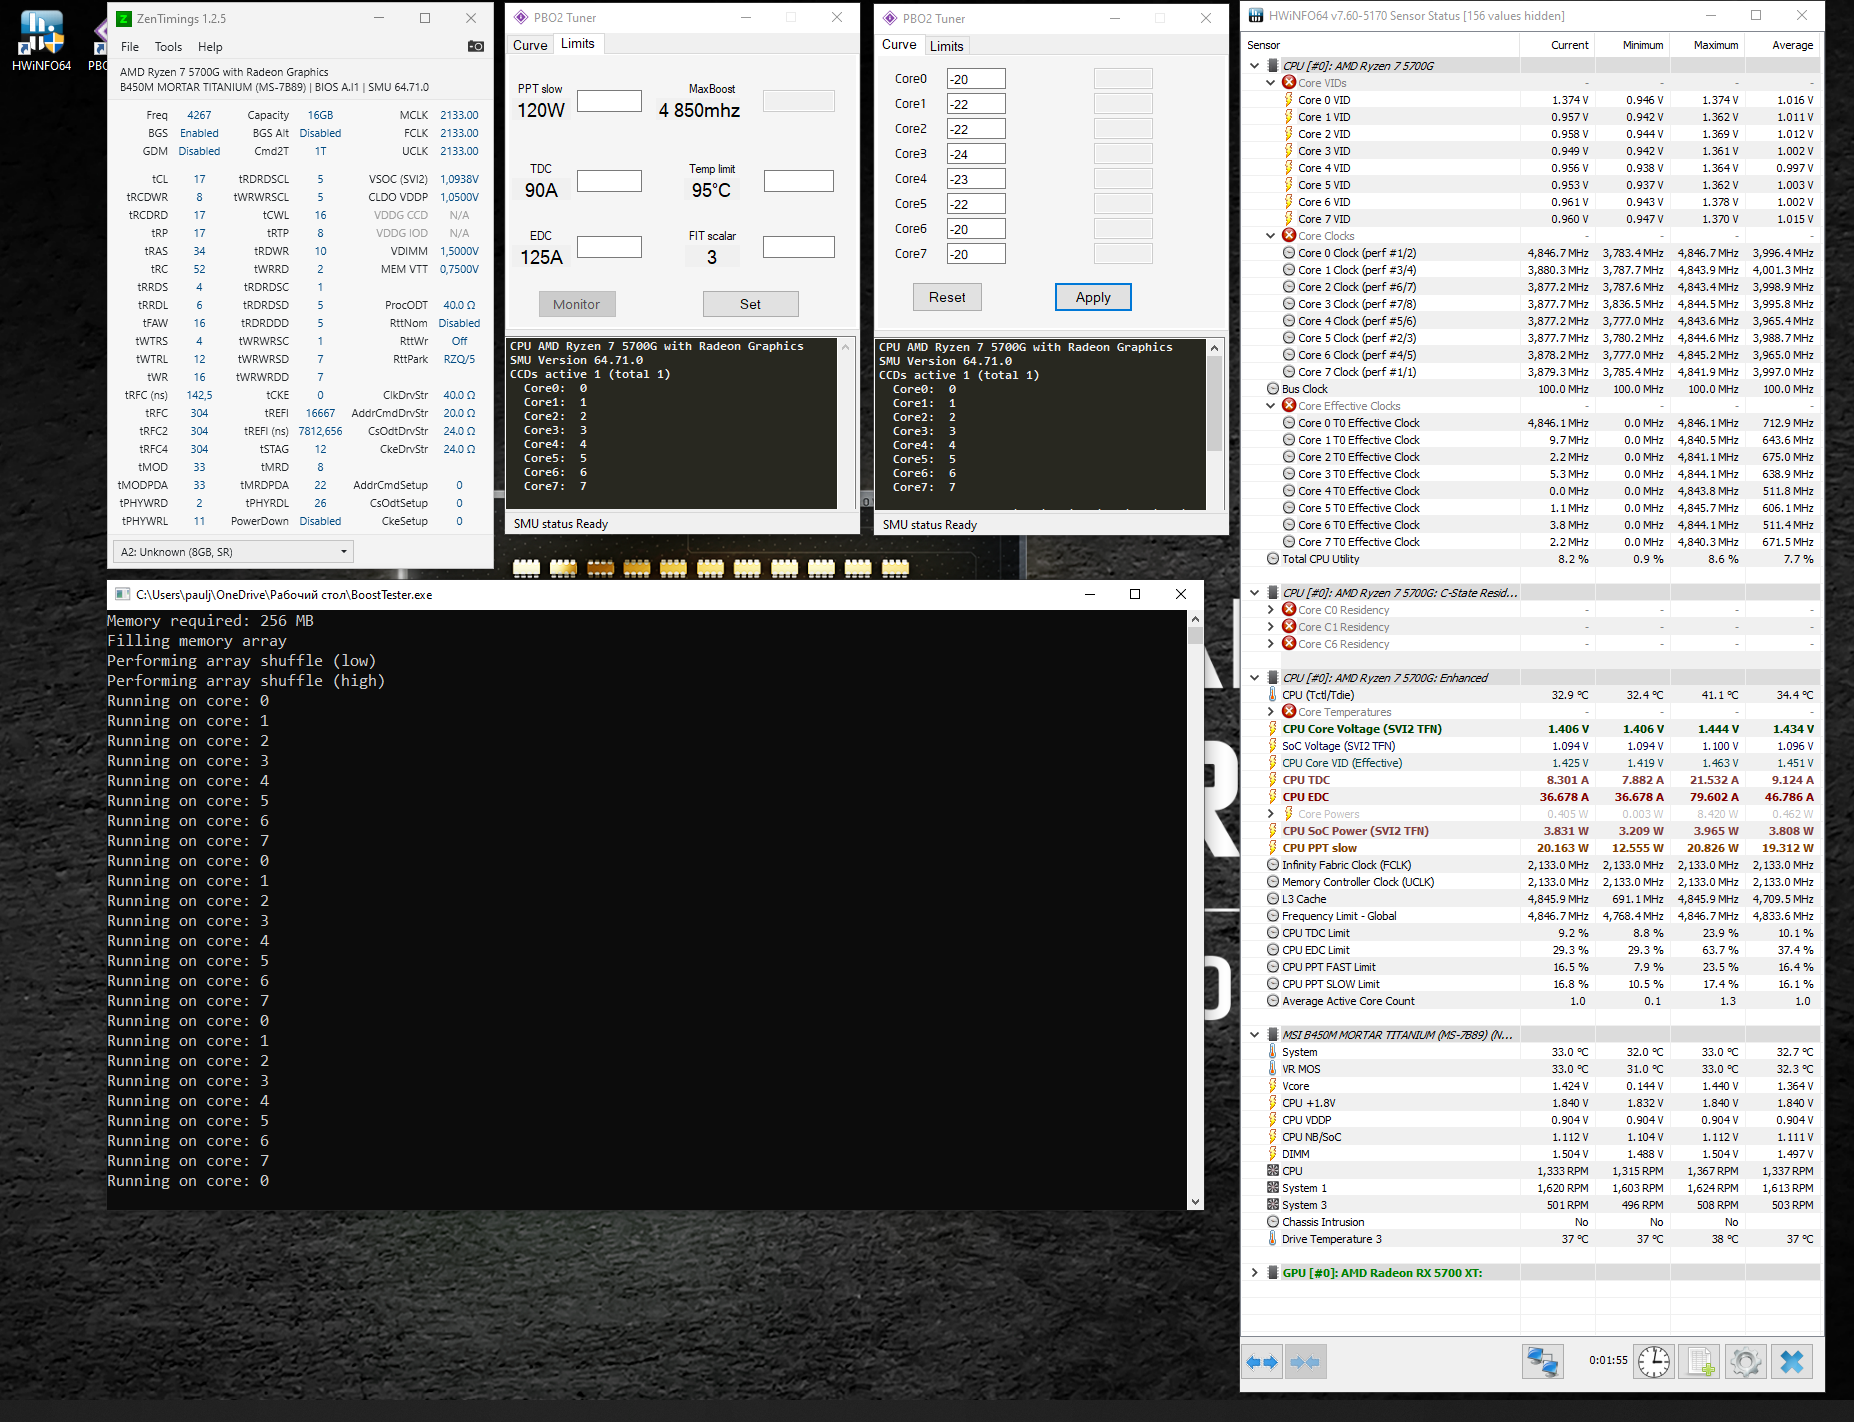Expand the Core Temperatures group
Screen dimensions: 1854x1422
tap(1271, 712)
